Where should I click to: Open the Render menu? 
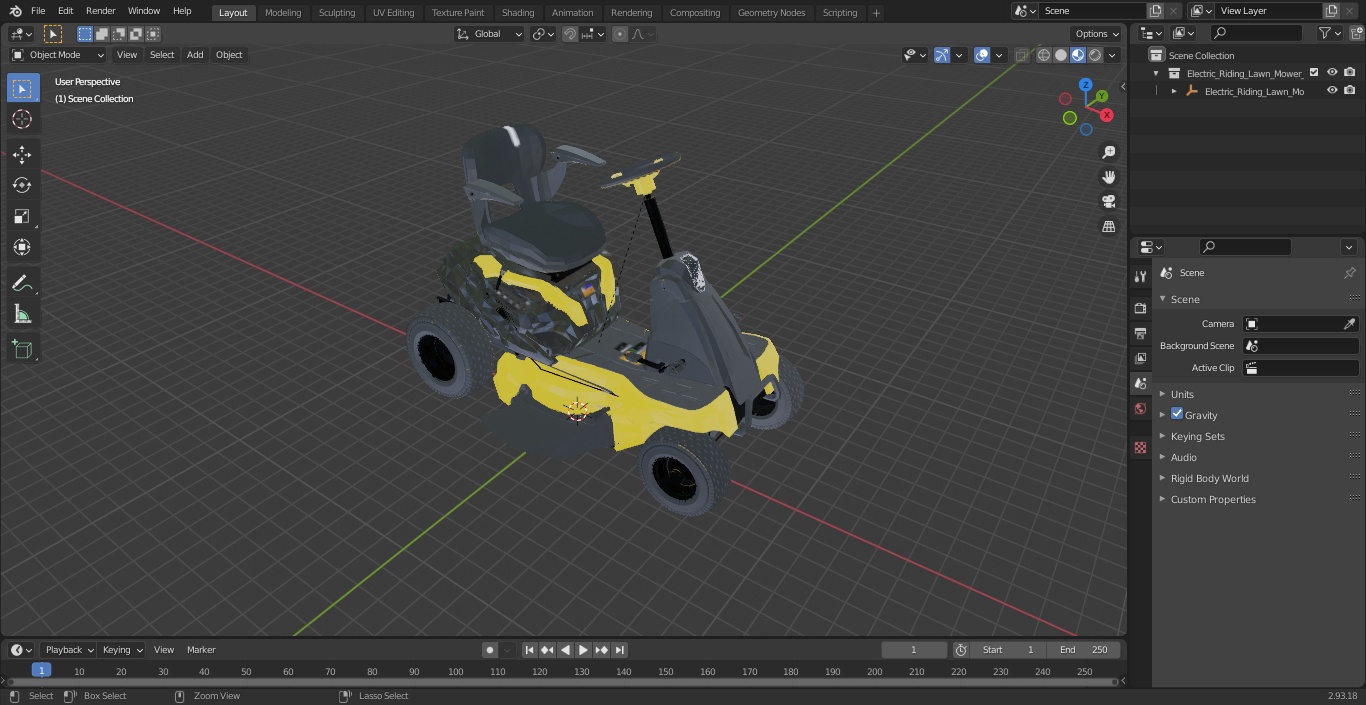[x=100, y=11]
